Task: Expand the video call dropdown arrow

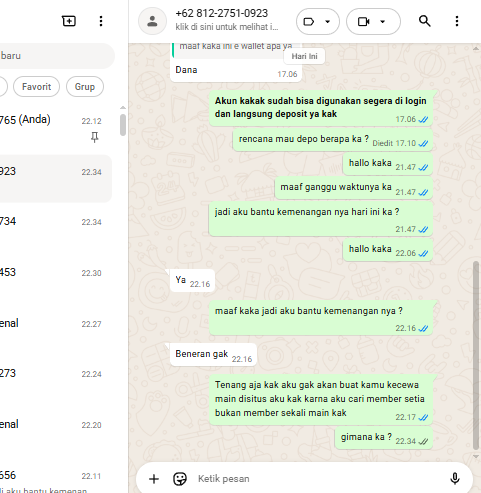Action: [383, 22]
